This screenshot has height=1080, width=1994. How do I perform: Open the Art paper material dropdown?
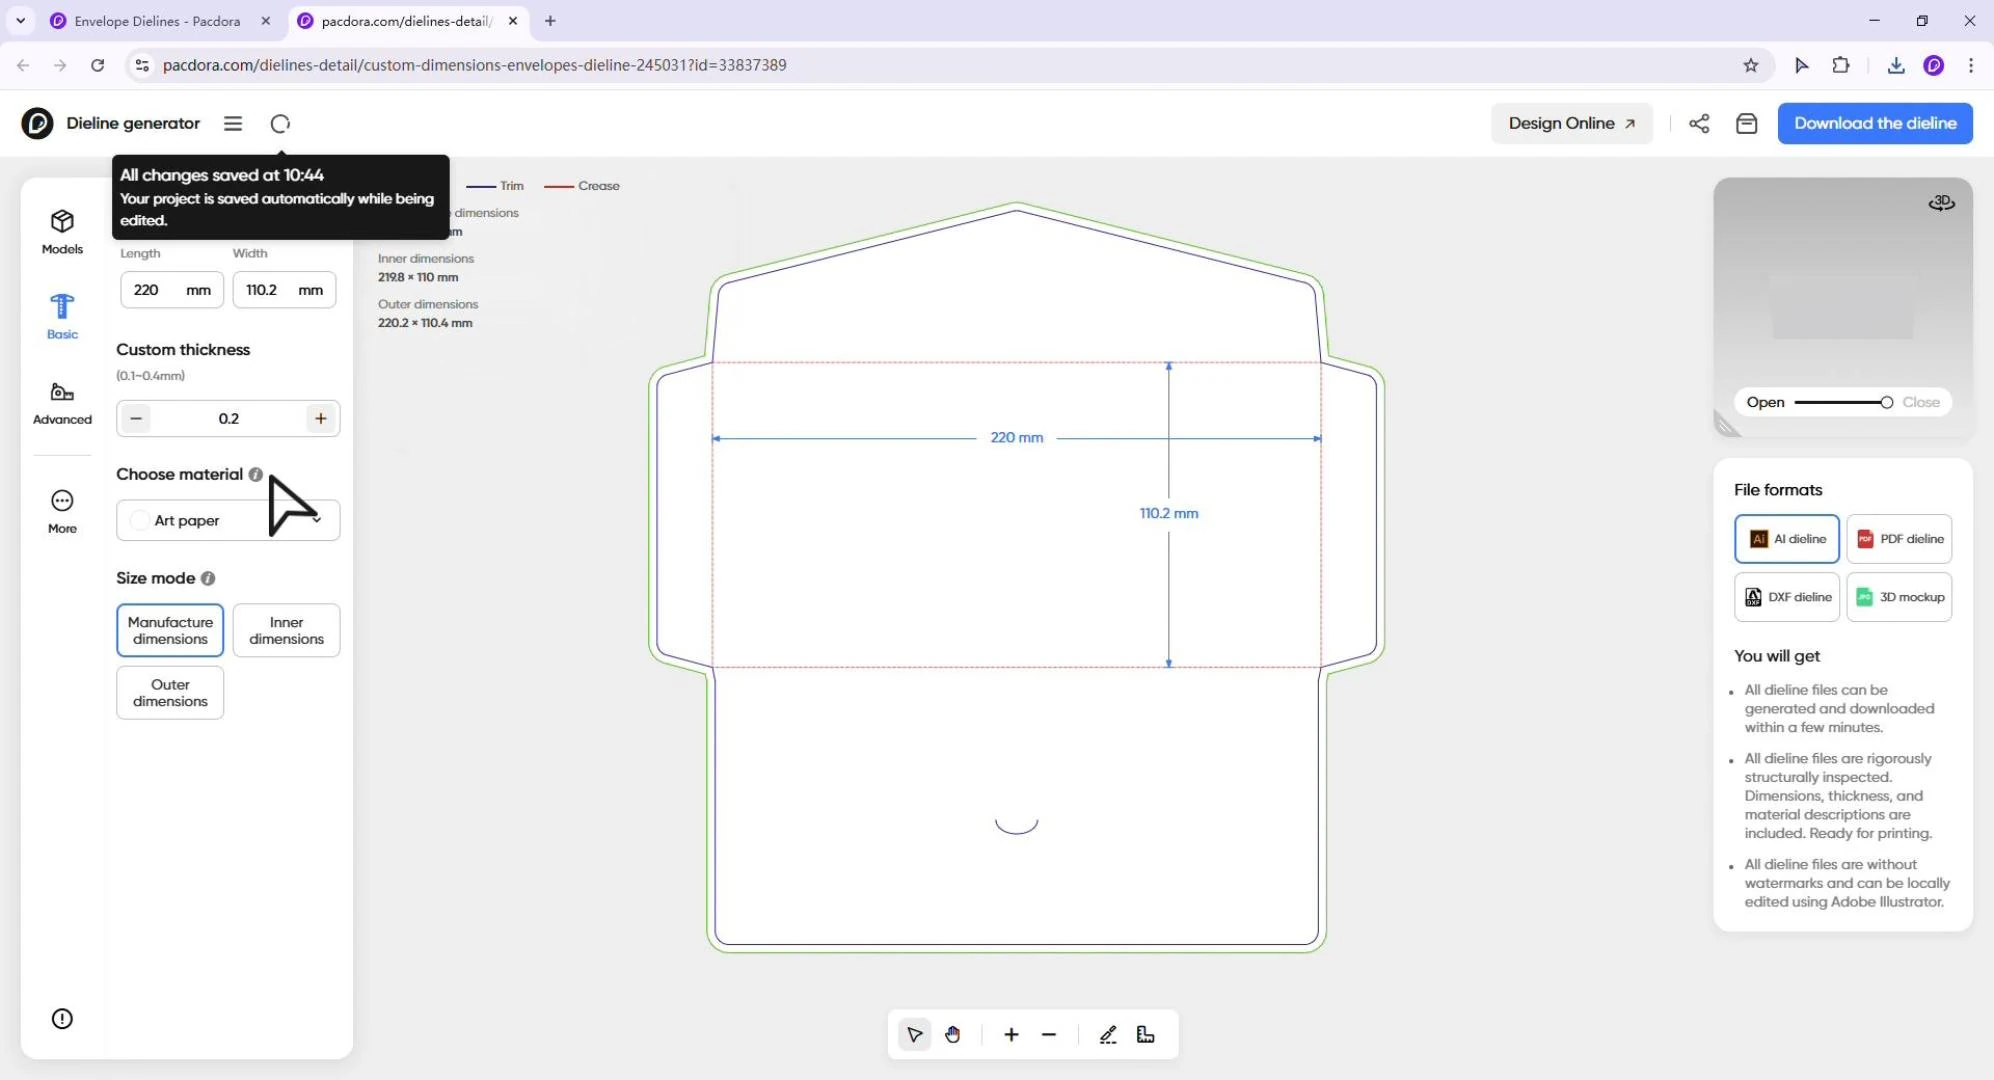[228, 520]
